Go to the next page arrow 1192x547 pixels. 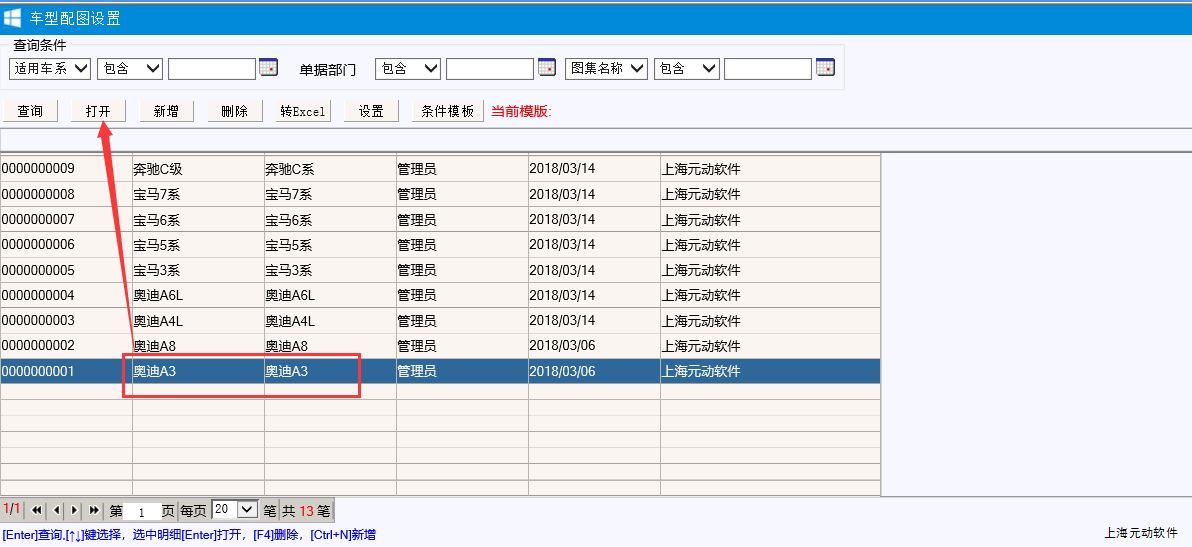pyautogui.click(x=75, y=510)
